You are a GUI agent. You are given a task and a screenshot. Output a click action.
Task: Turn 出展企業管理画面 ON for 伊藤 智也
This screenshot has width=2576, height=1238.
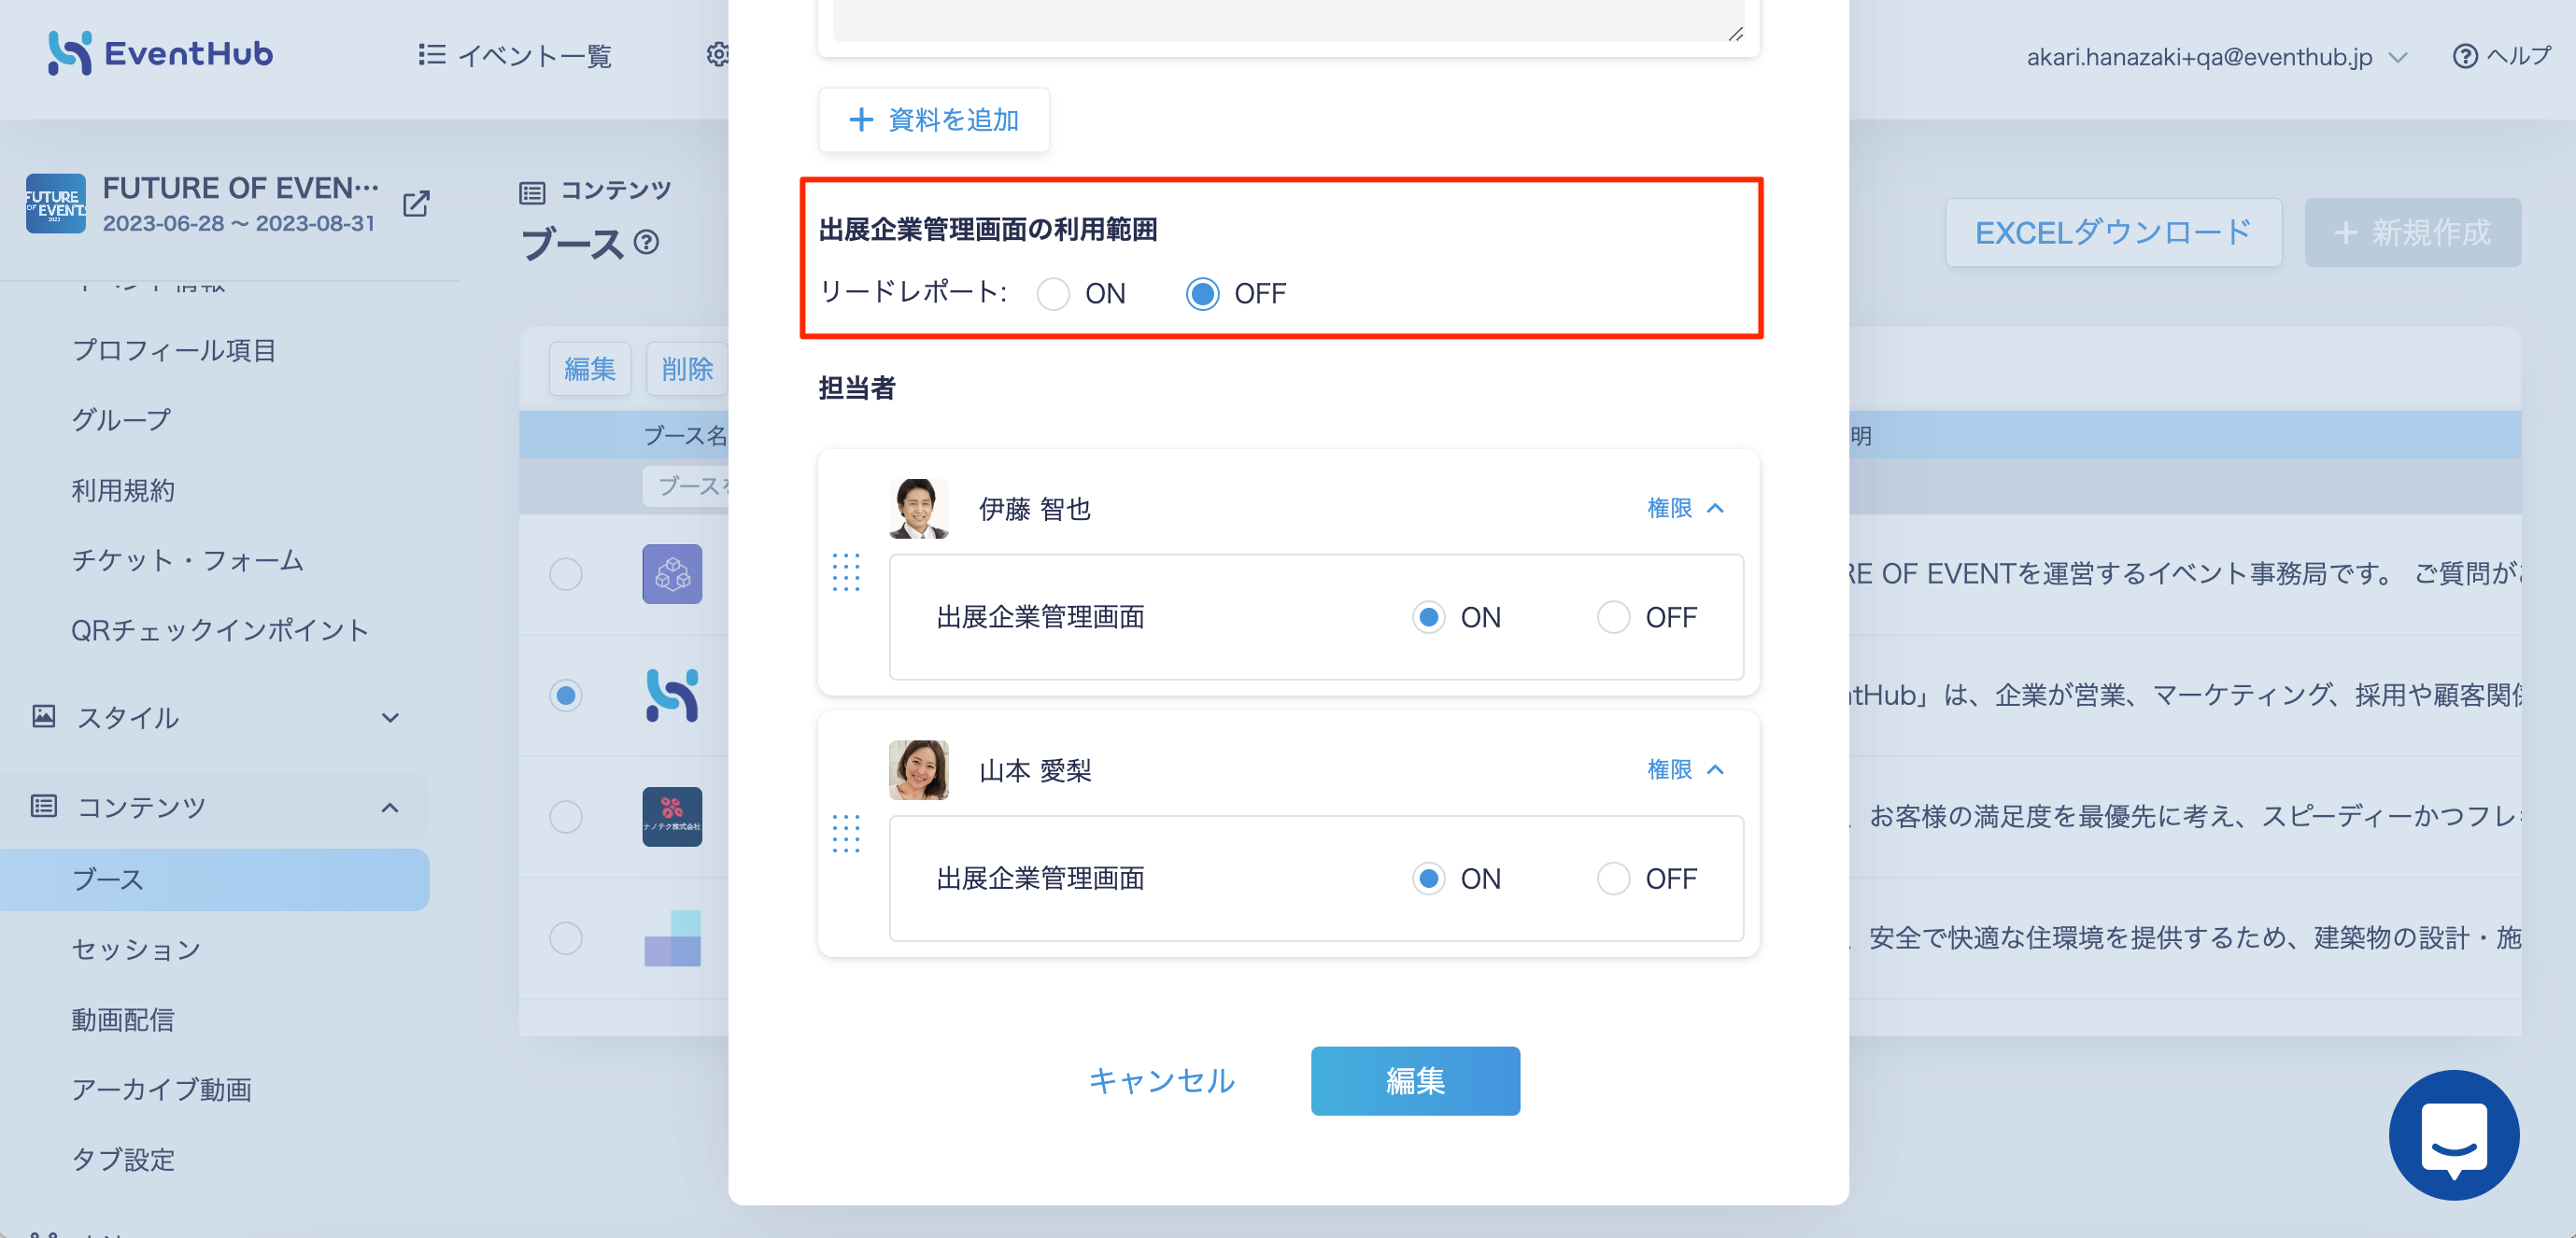[x=1428, y=617]
